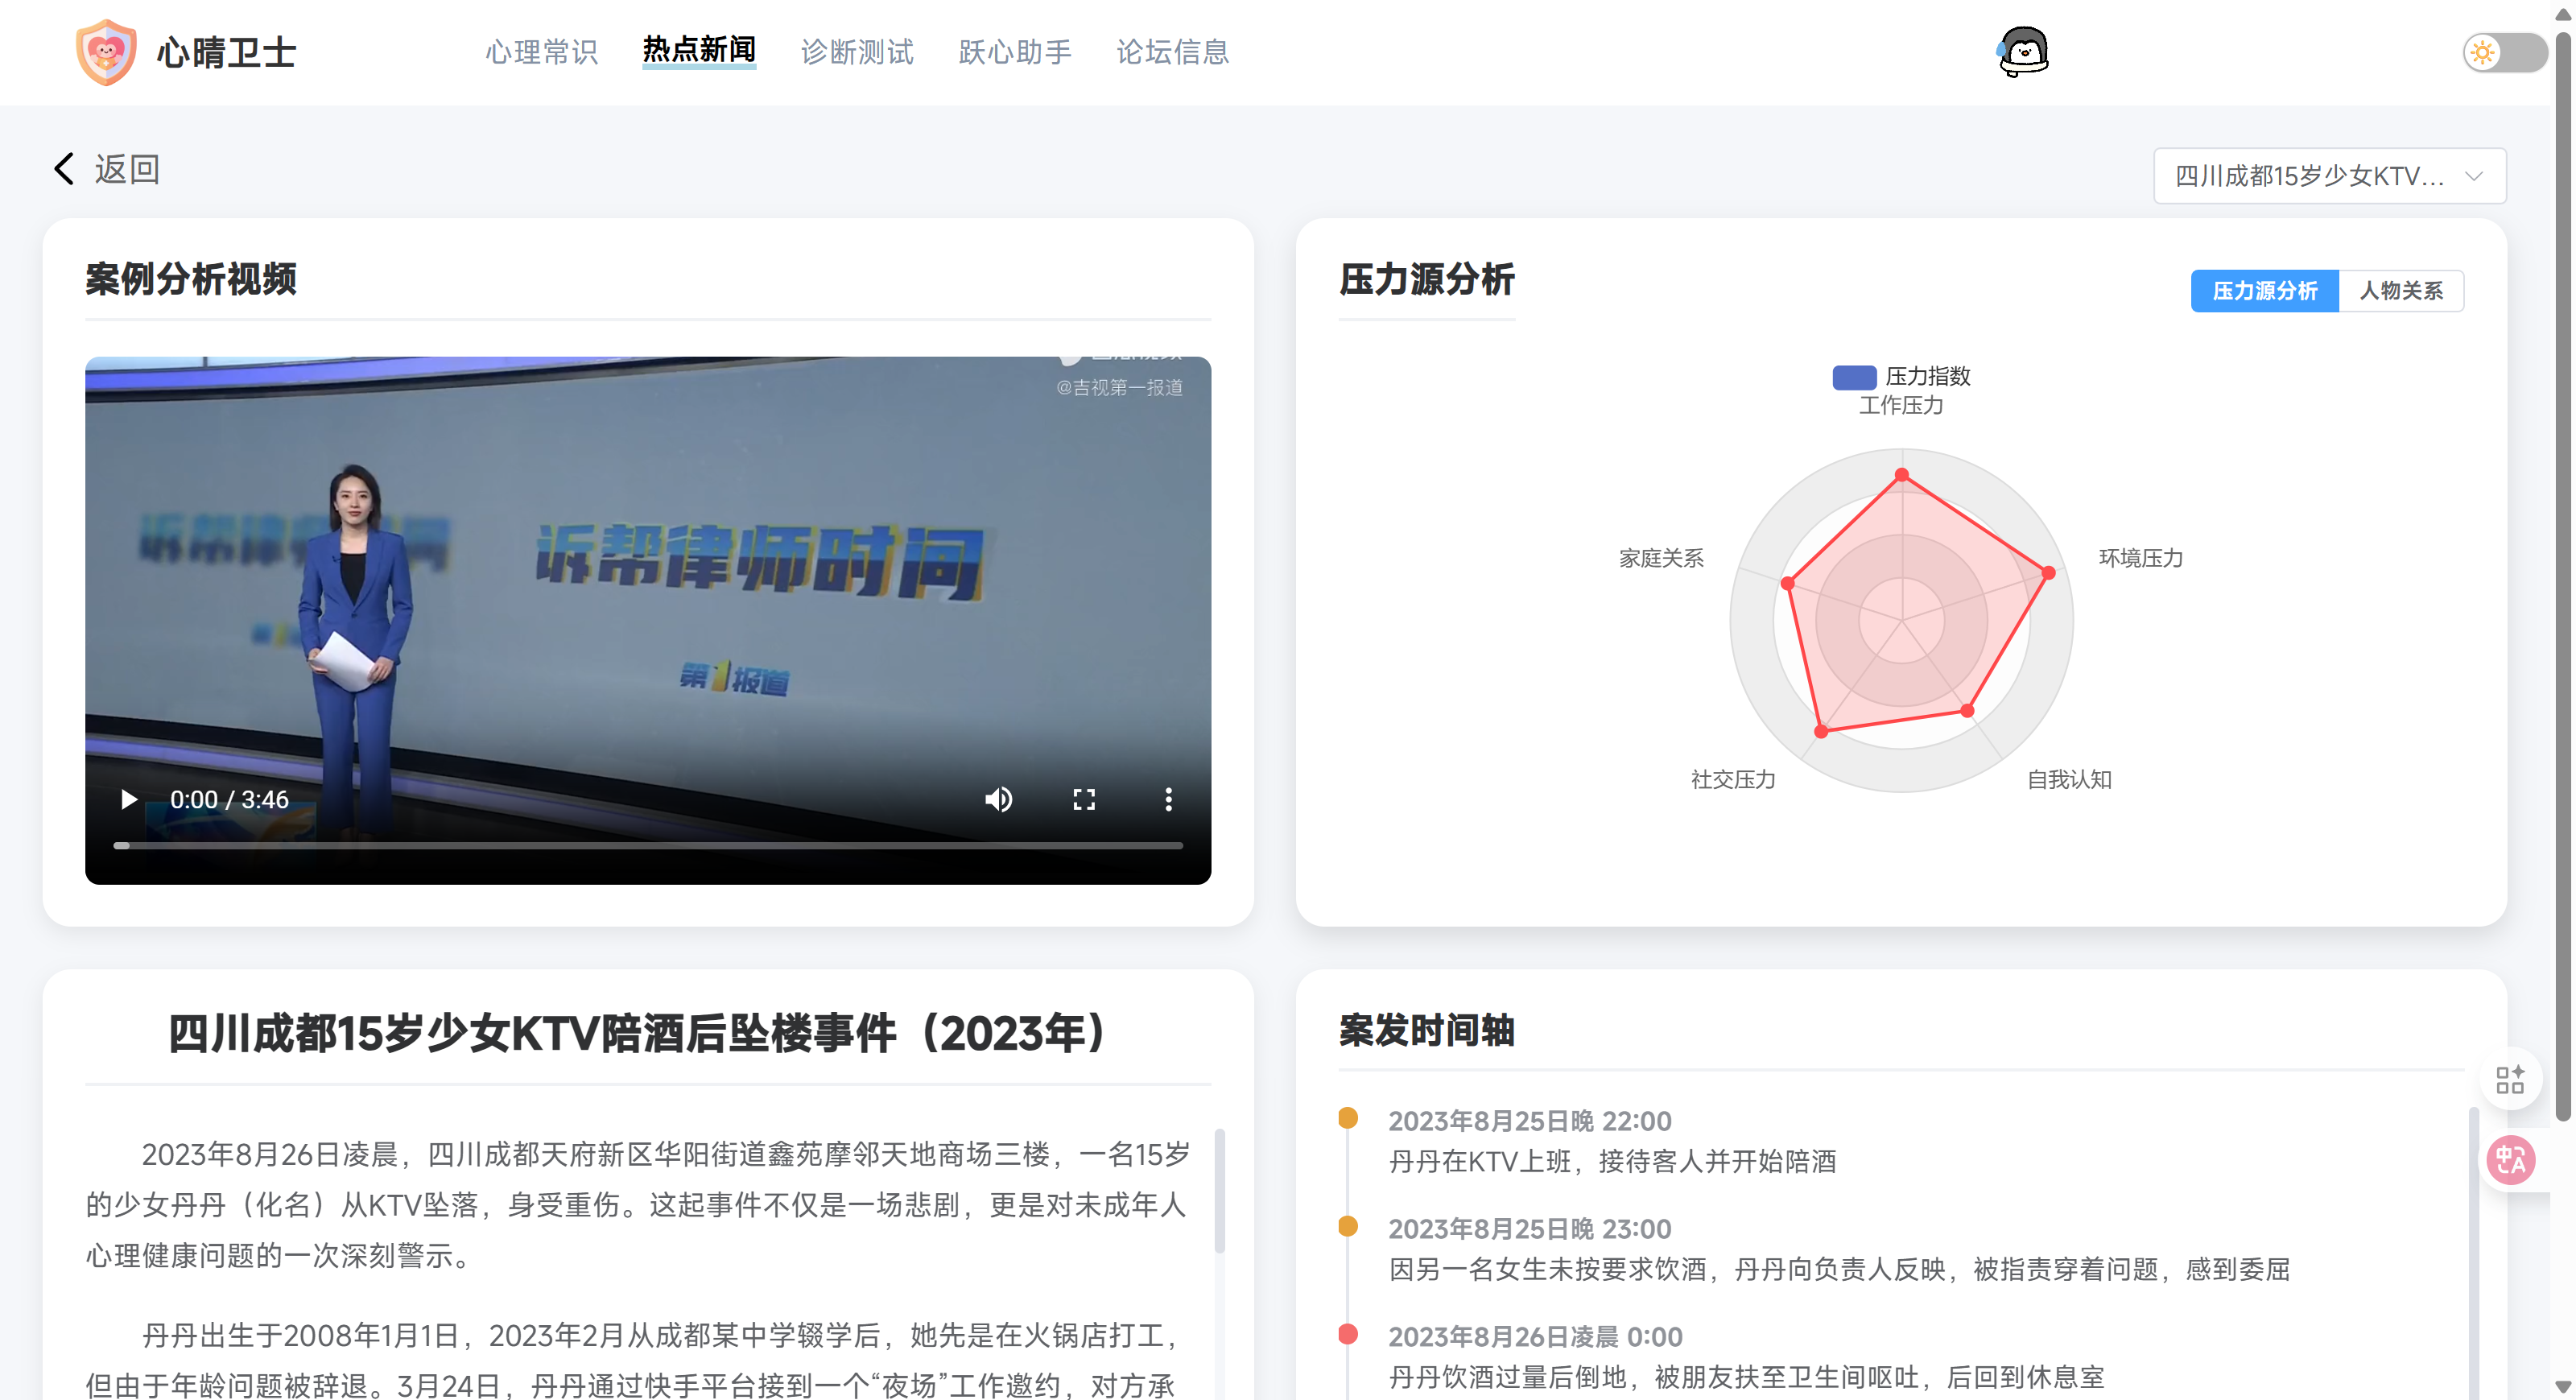Click the 心晴卫士 shield logo
Viewport: 2576px width, 1400px height.
pyautogui.click(x=106, y=52)
